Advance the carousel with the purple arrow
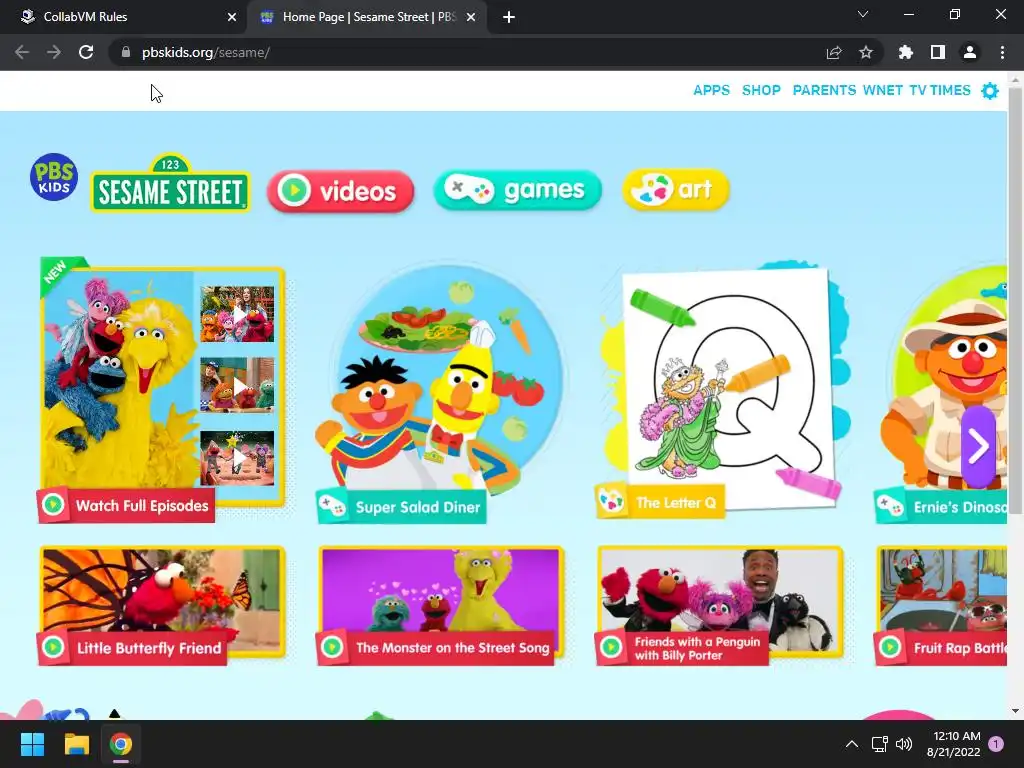Image resolution: width=1024 pixels, height=768 pixels. click(x=978, y=447)
